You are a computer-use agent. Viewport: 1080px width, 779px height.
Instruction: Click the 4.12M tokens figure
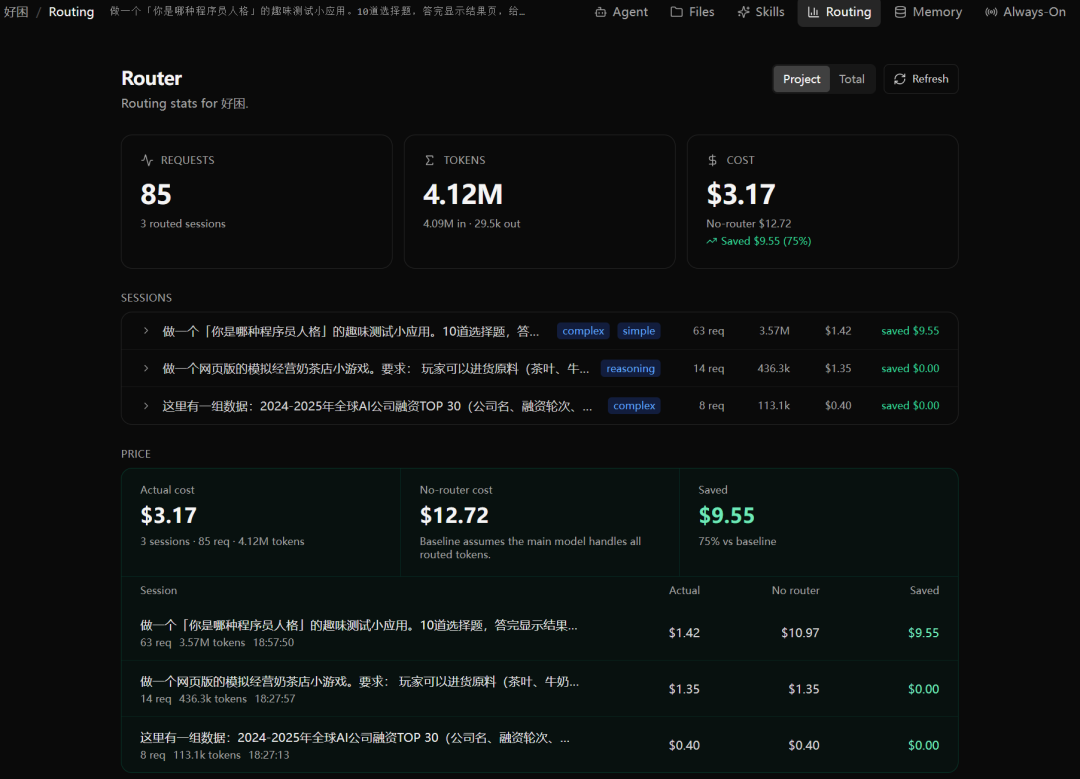[x=463, y=194]
